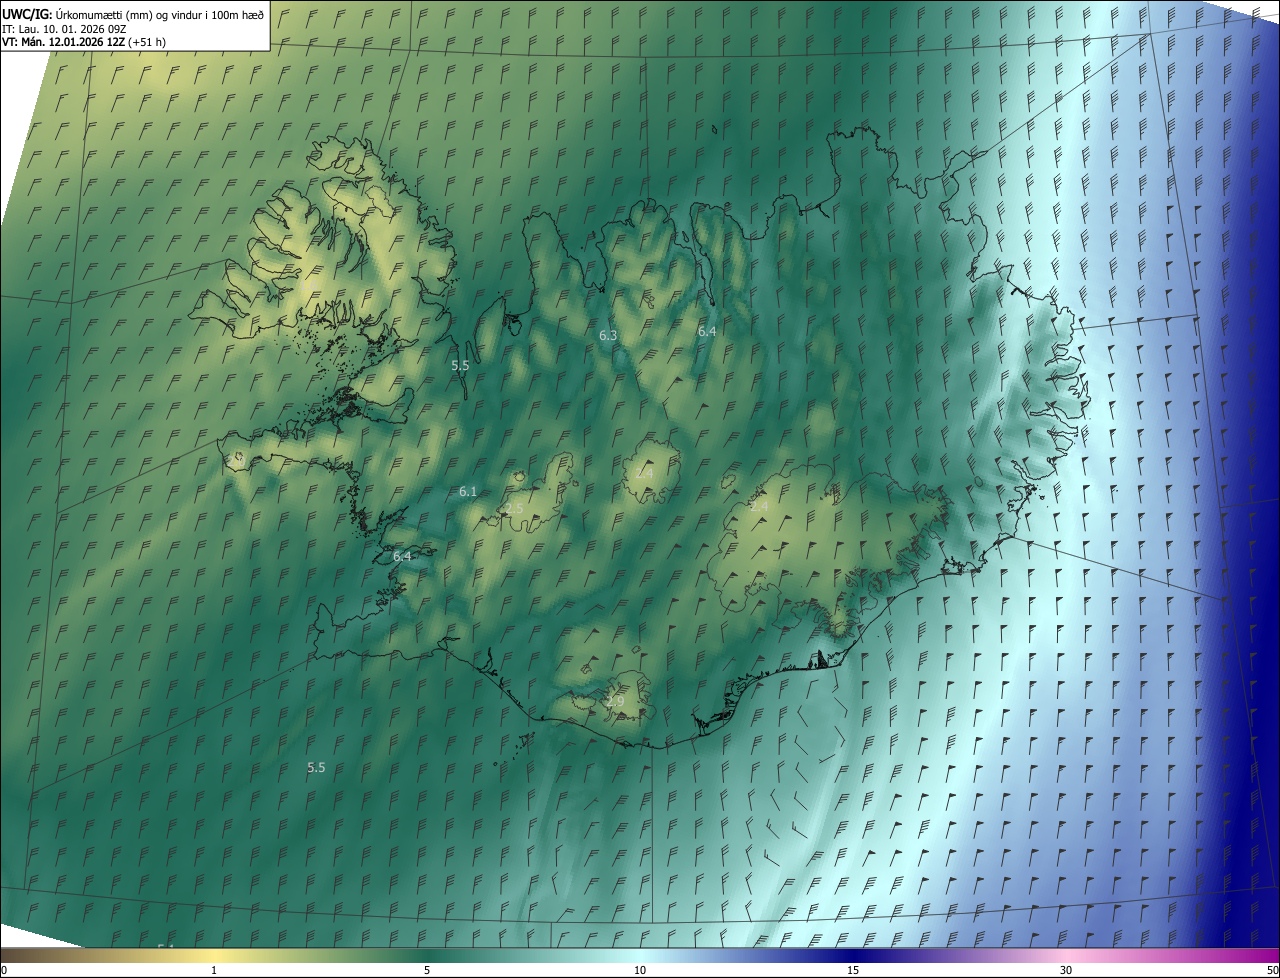
Task: Click the "1" tick on the color scale
Action: [x=214, y=970]
